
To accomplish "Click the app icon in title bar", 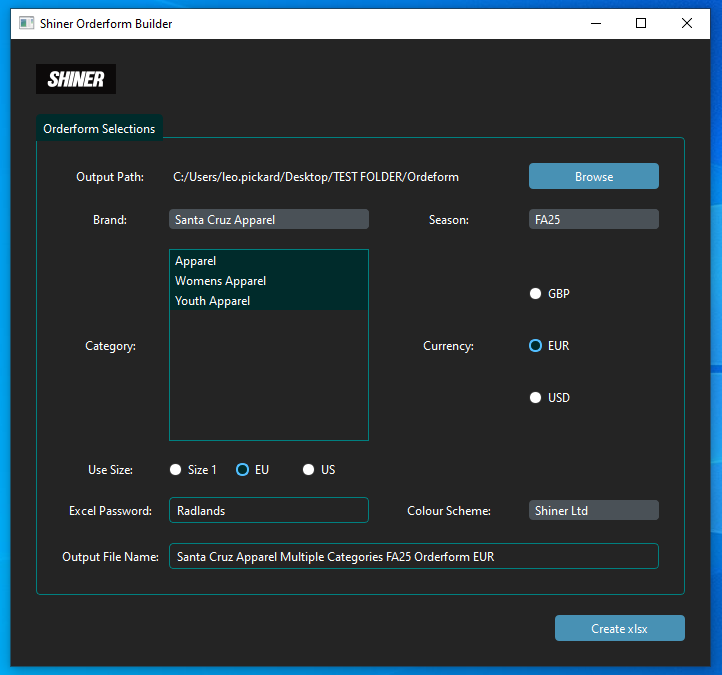I will tap(27, 23).
